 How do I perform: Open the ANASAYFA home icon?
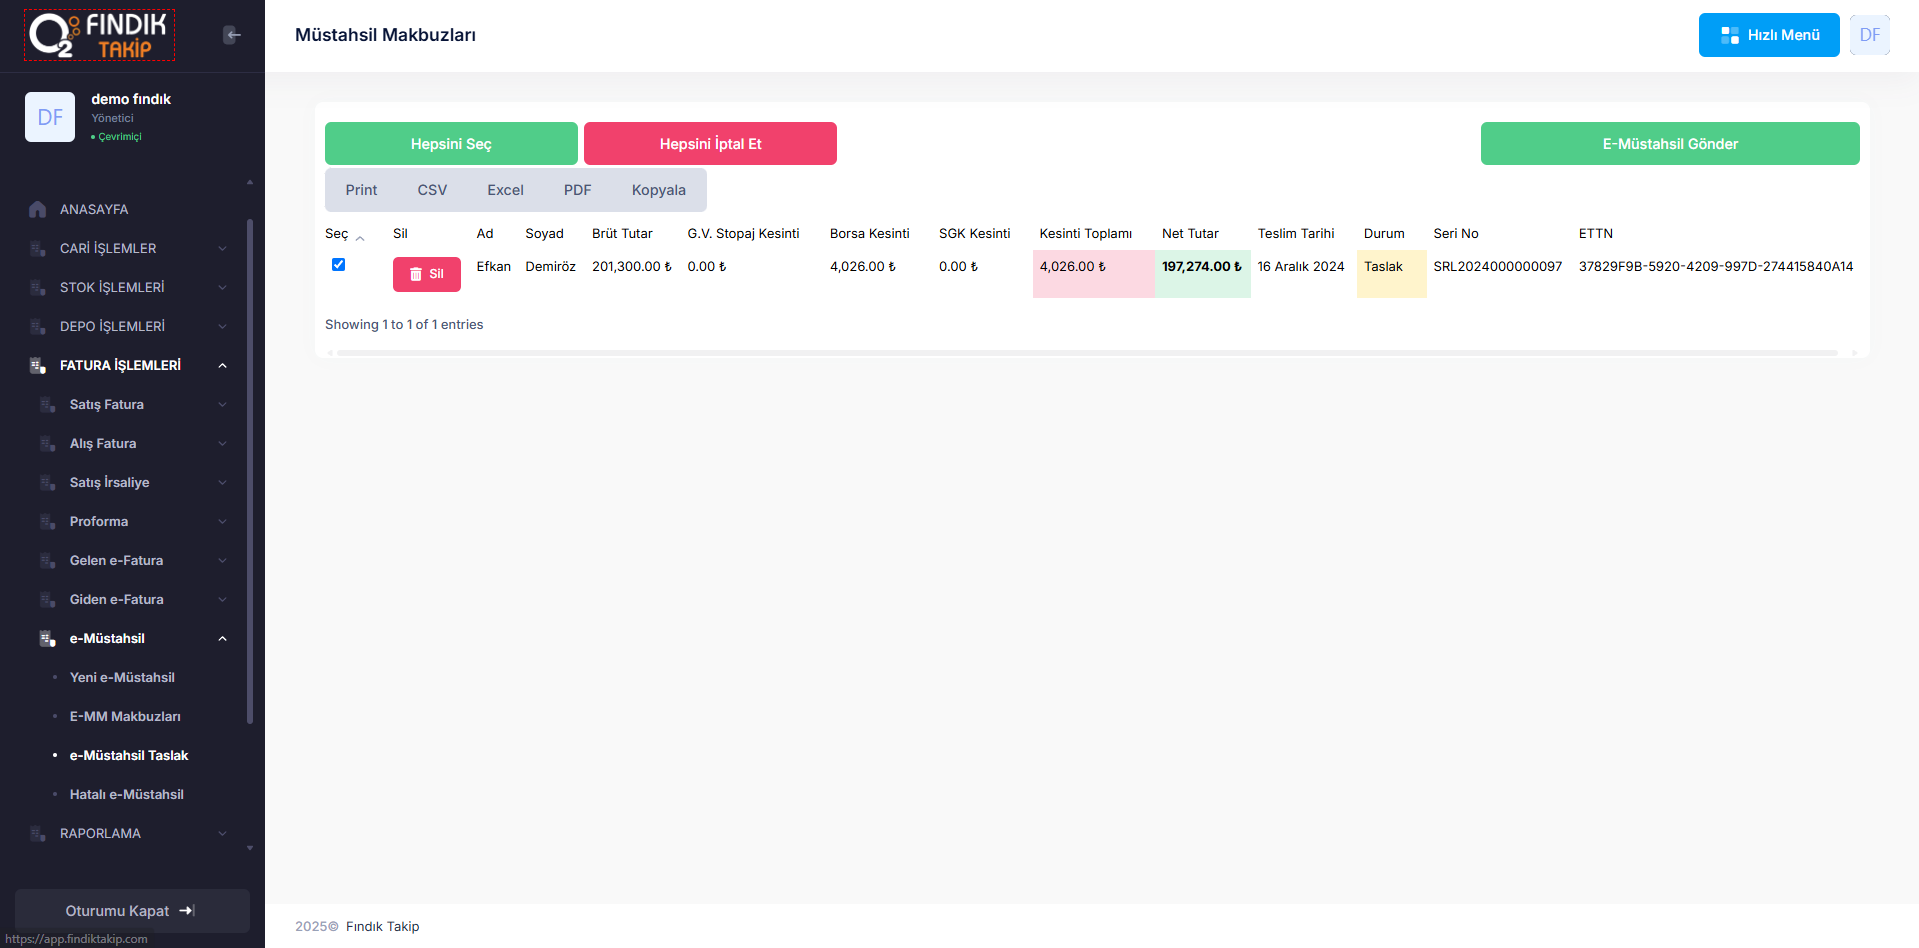(x=38, y=209)
